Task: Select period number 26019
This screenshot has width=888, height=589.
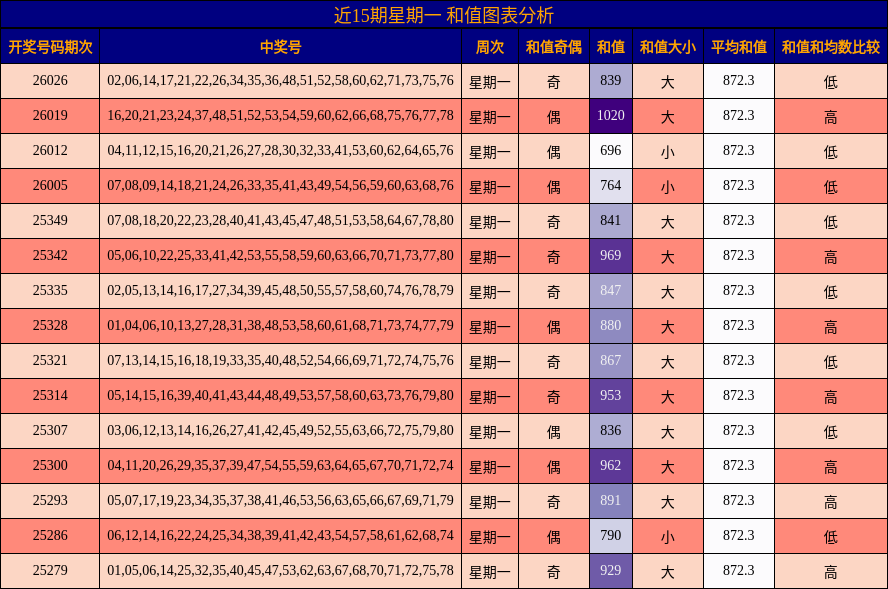Action: [x=51, y=114]
